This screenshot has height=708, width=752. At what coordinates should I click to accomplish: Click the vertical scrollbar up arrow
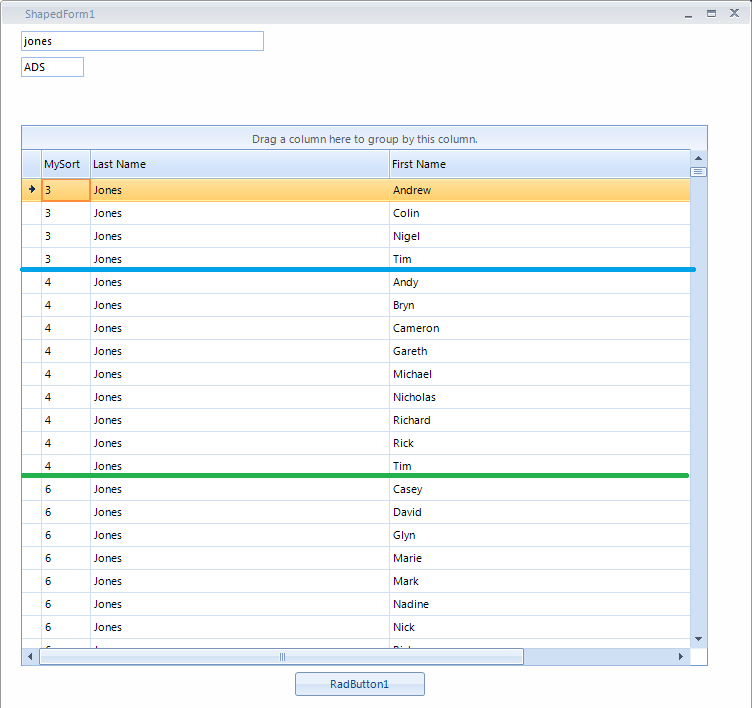[698, 158]
